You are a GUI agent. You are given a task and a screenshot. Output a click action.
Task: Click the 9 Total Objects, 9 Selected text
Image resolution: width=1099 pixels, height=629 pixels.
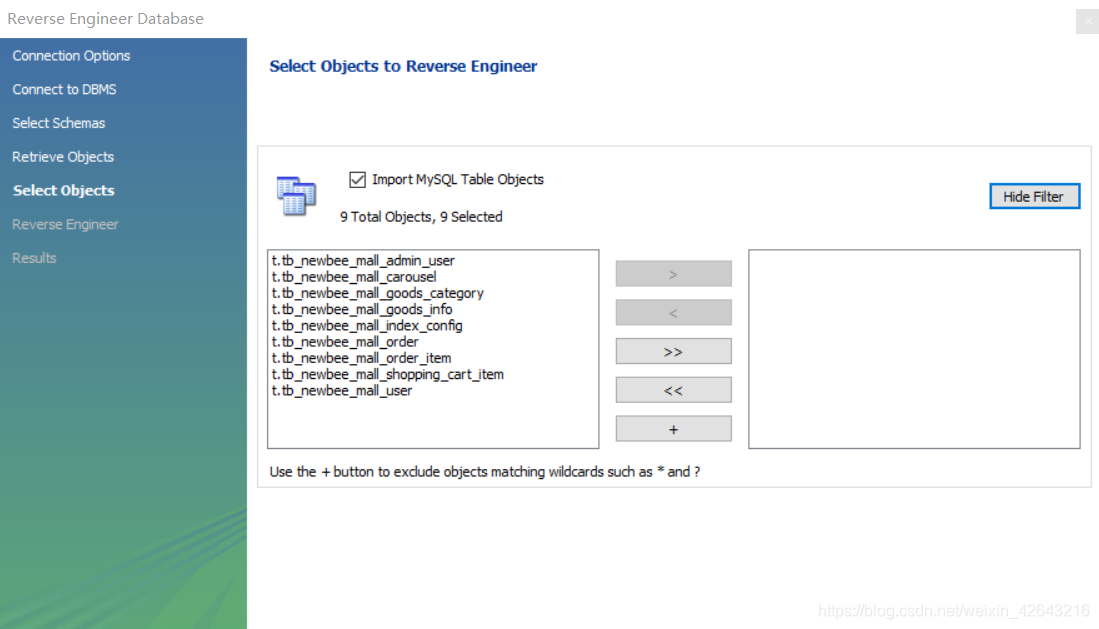pyautogui.click(x=421, y=217)
